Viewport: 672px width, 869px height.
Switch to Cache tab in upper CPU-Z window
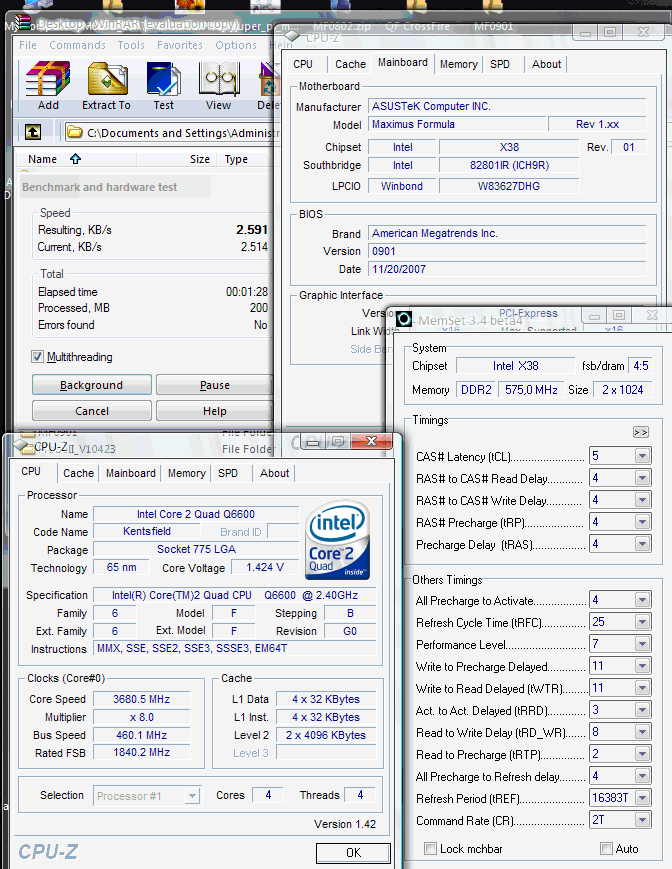350,64
